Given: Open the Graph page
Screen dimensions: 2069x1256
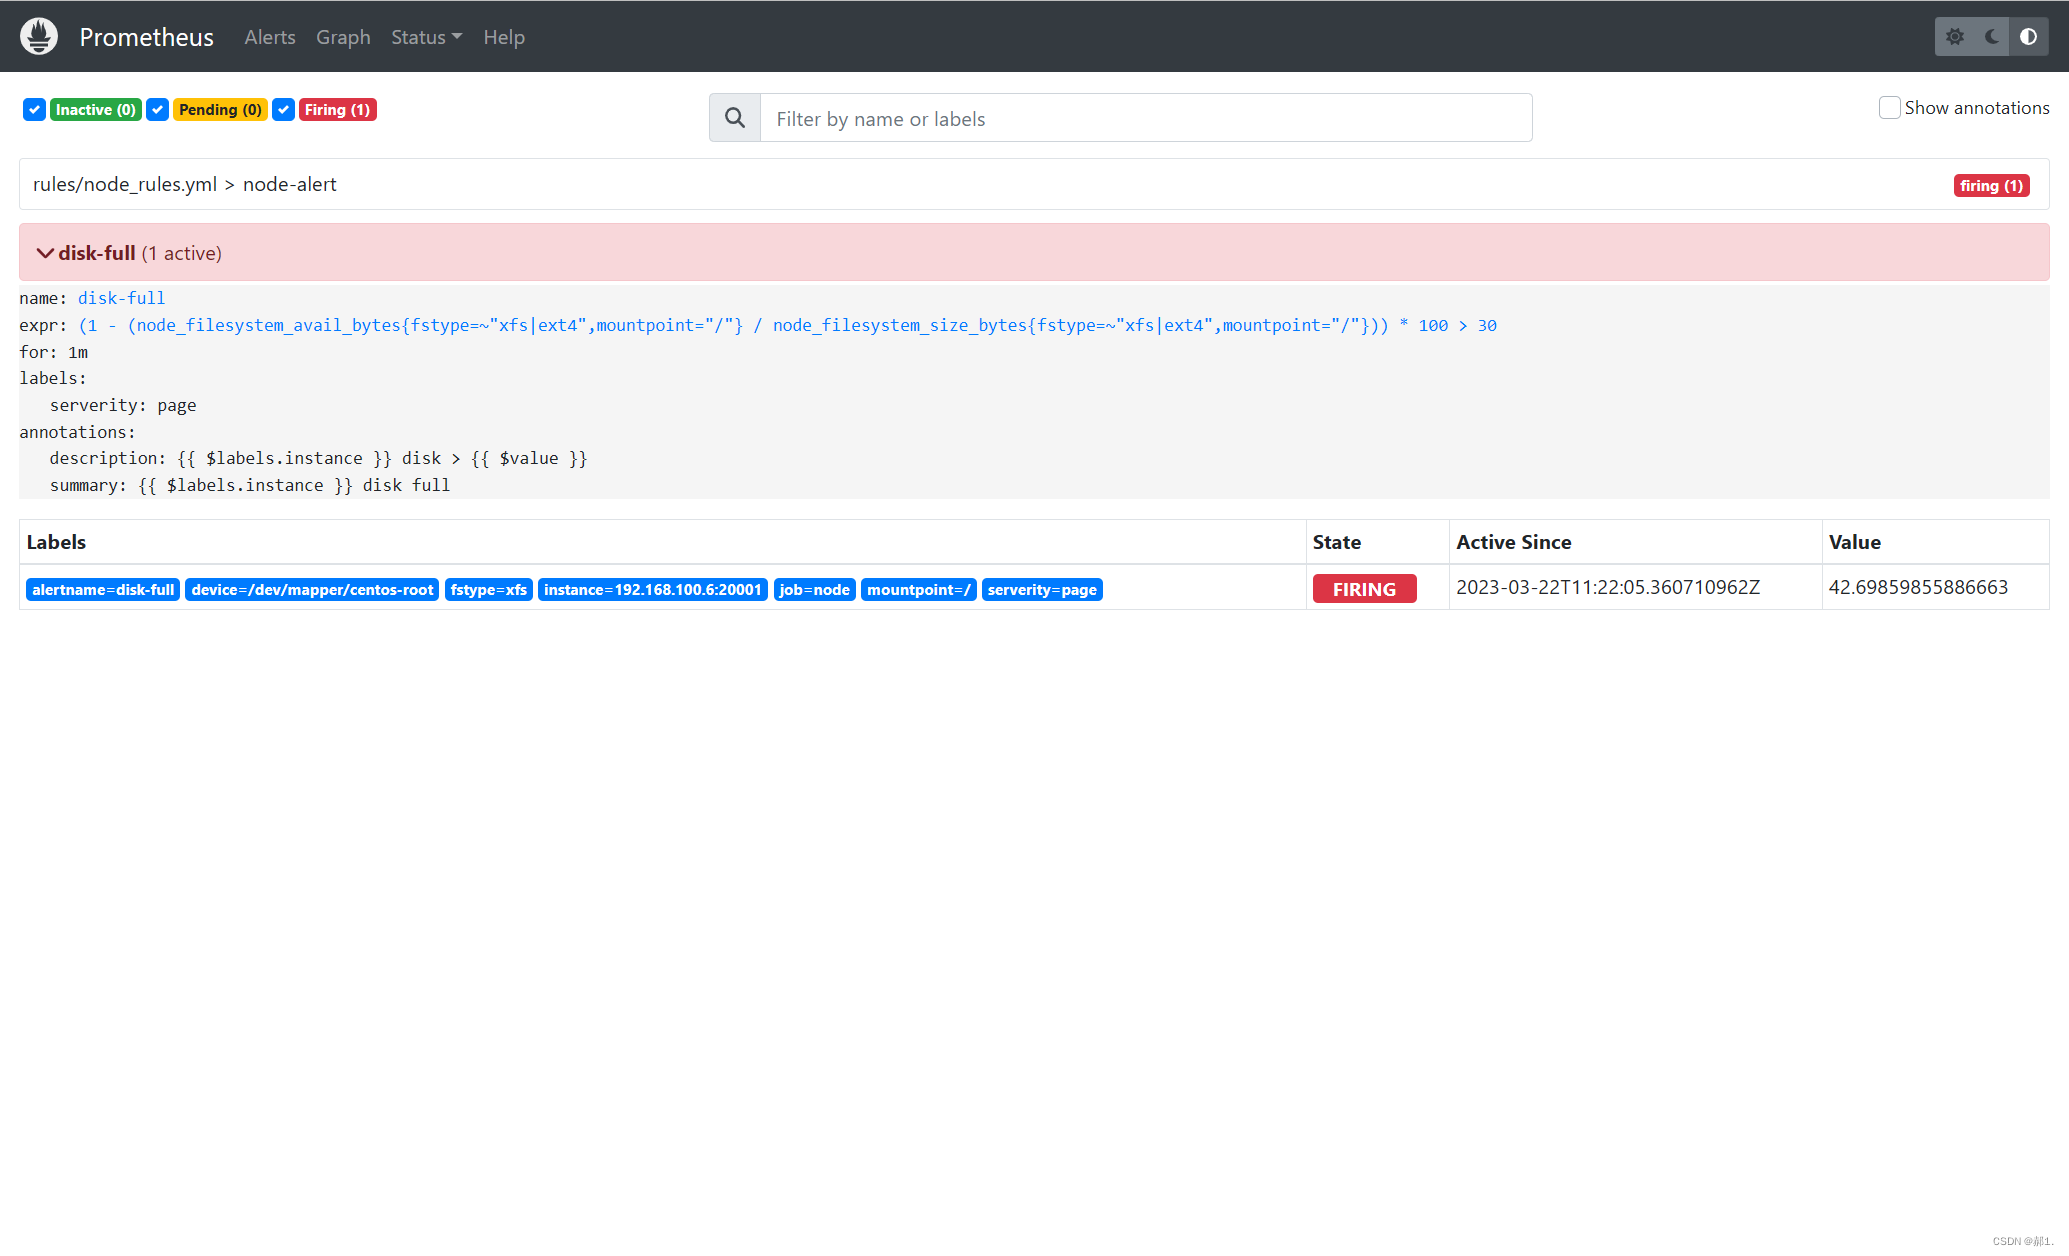Looking at the screenshot, I should [343, 37].
